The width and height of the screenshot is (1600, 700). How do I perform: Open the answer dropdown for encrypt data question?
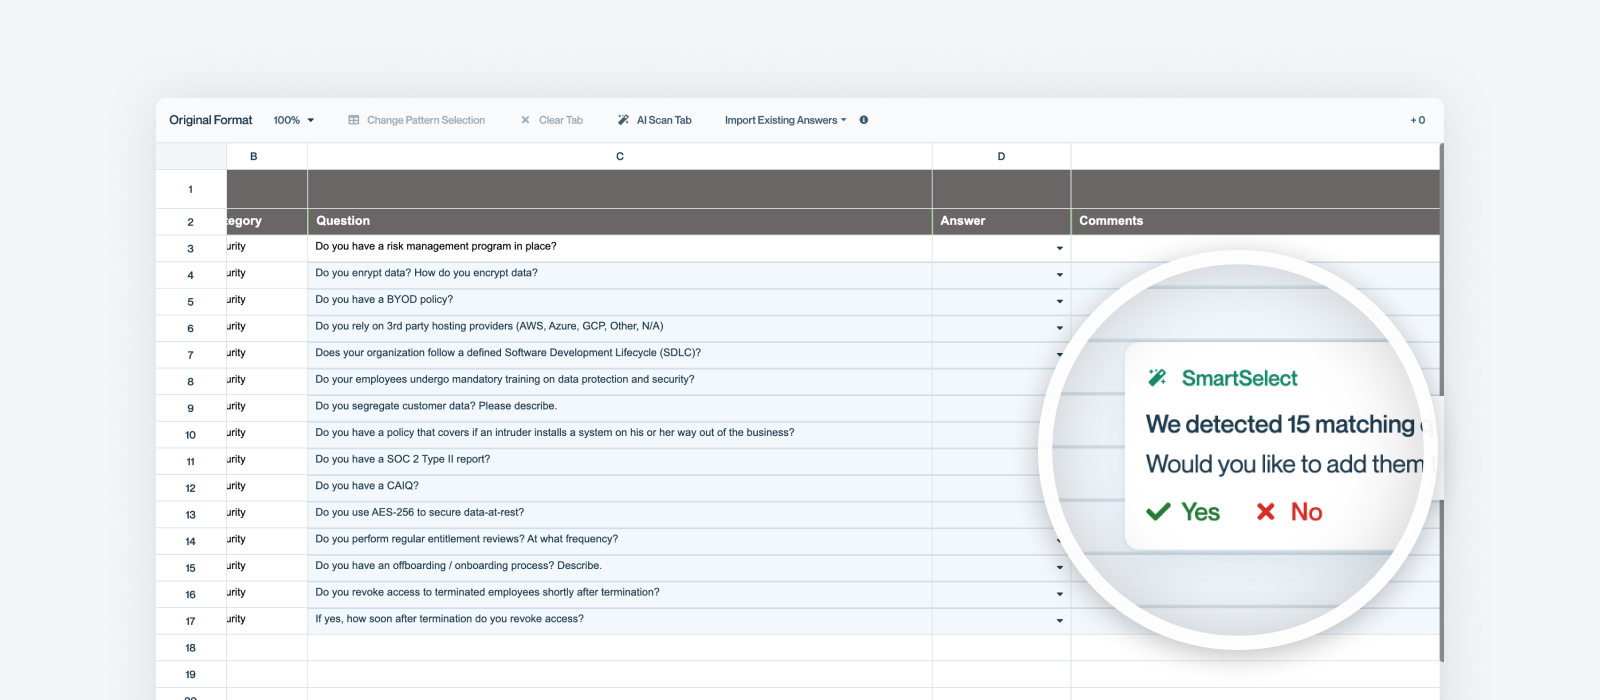pyautogui.click(x=1060, y=275)
